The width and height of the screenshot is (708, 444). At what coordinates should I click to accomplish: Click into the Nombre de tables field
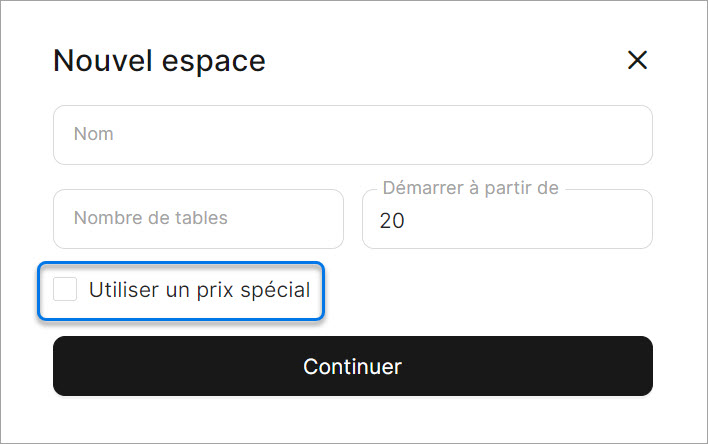(197, 219)
